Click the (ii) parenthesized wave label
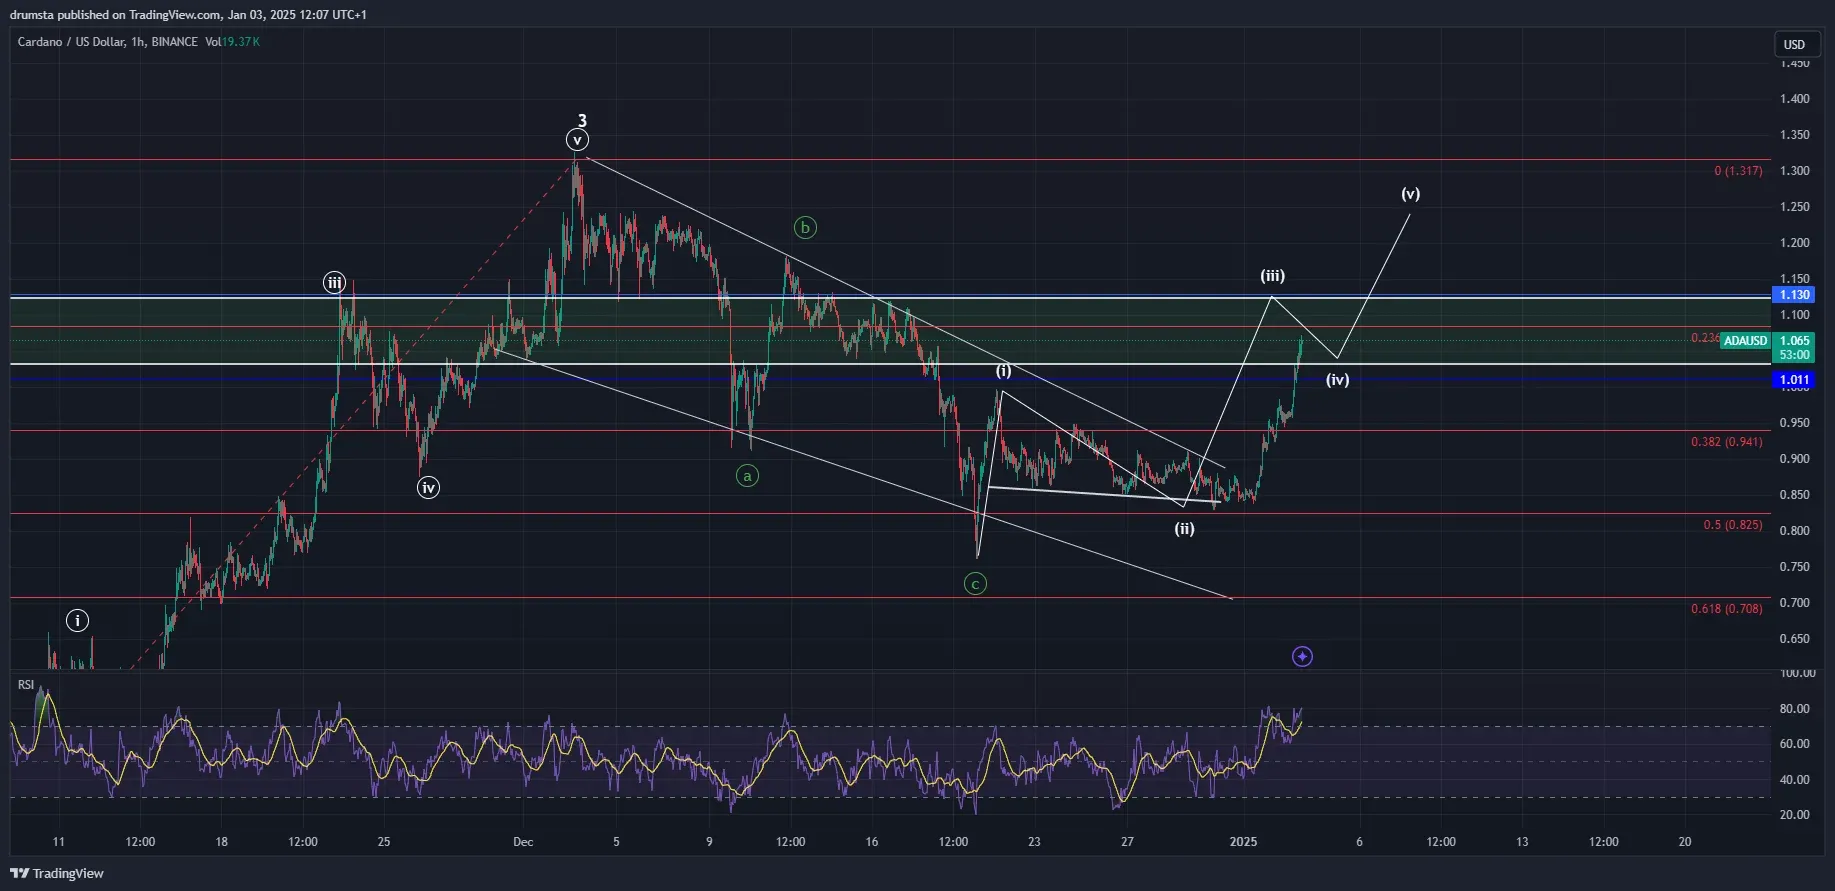This screenshot has height=891, width=1835. 1184,529
